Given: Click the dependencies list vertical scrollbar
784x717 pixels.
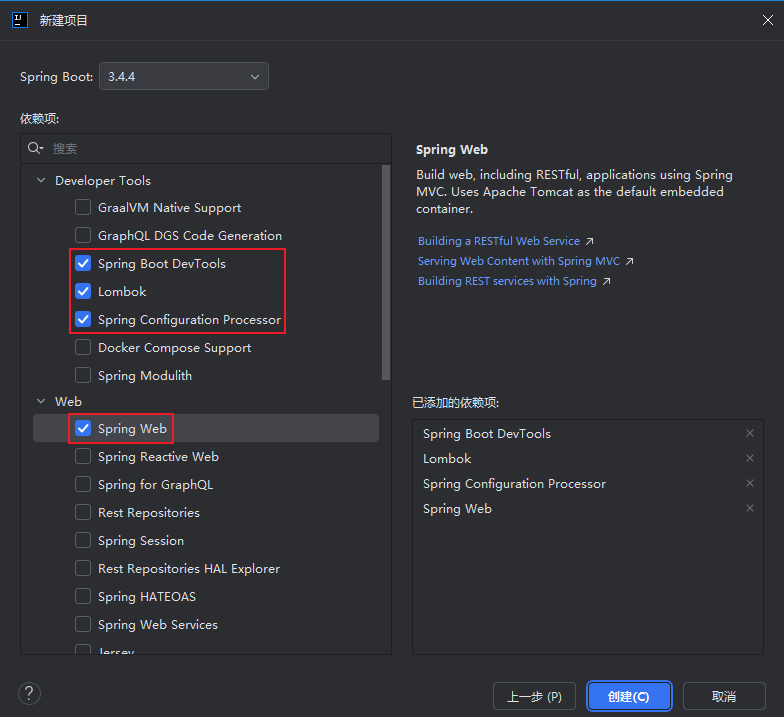Looking at the screenshot, I should coord(386,272).
